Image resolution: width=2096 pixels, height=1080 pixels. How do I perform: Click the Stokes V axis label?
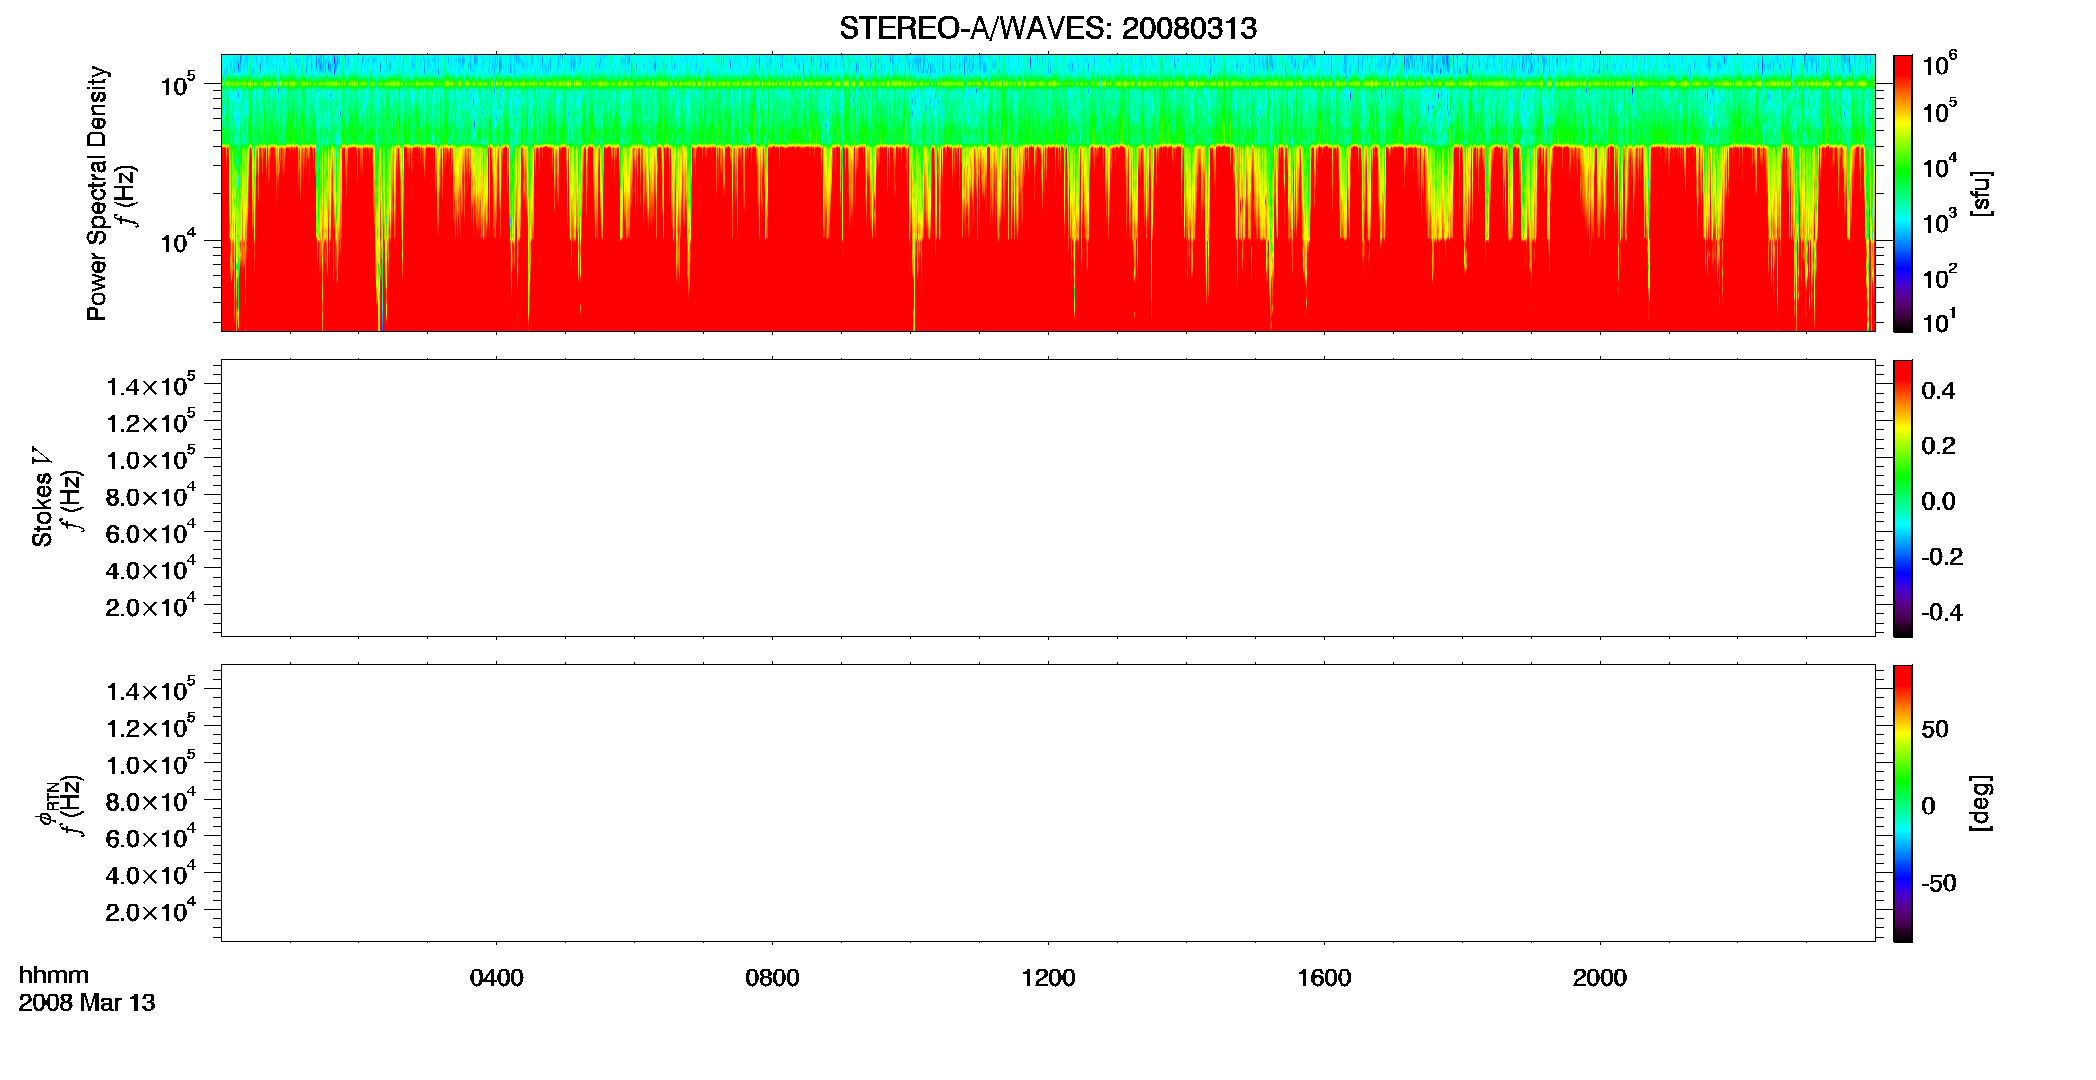tap(43, 498)
